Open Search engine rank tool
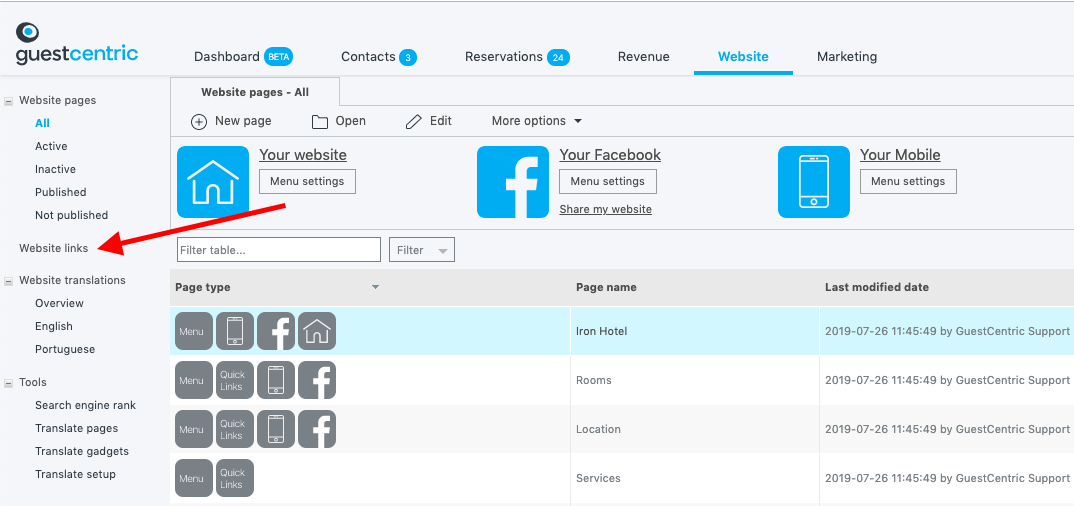Screen dimensions: 1074x506 pos(86,405)
